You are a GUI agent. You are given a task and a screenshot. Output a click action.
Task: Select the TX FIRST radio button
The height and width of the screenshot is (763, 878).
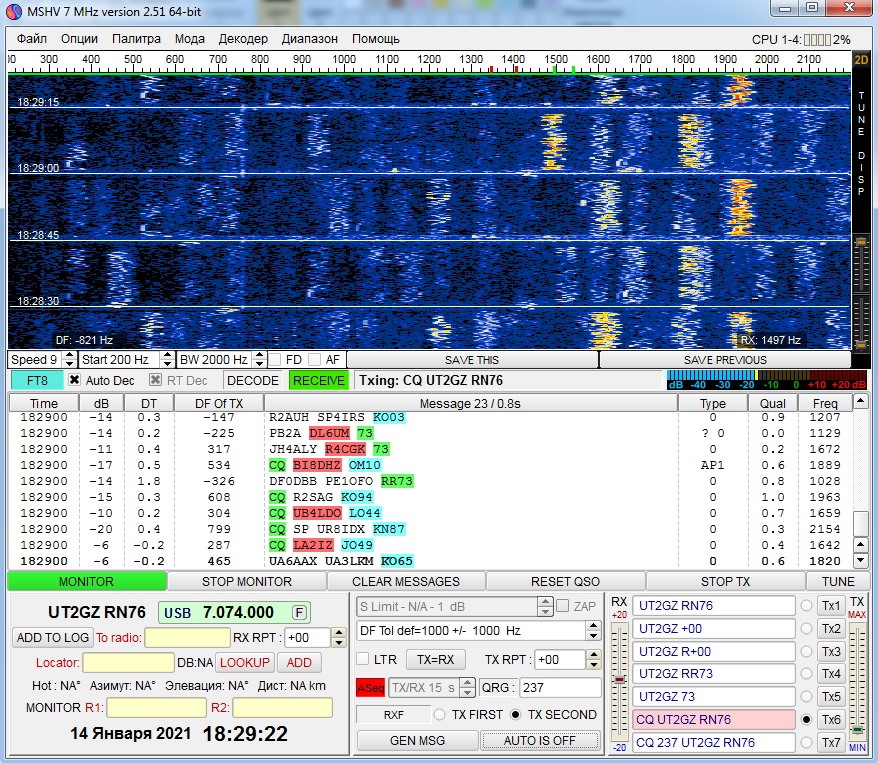[439, 714]
